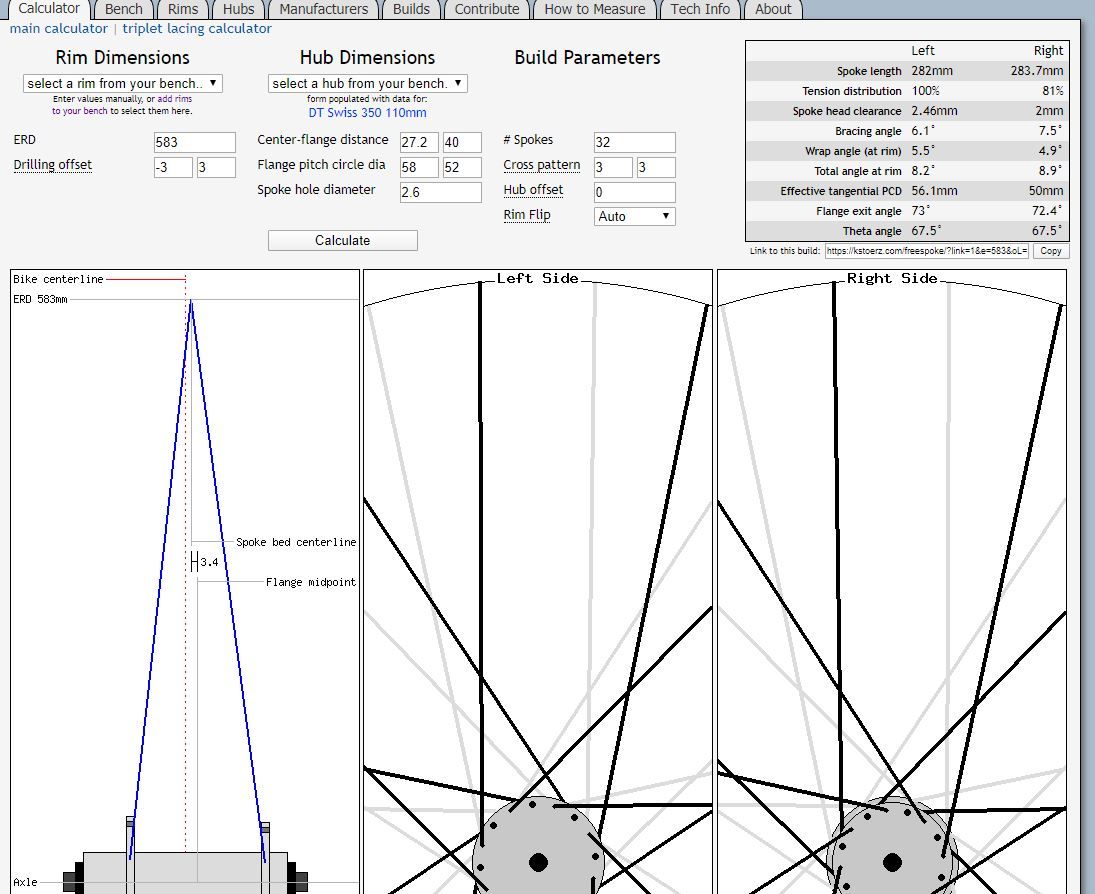Select the build link URL field
This screenshot has width=1095, height=894.
[926, 251]
